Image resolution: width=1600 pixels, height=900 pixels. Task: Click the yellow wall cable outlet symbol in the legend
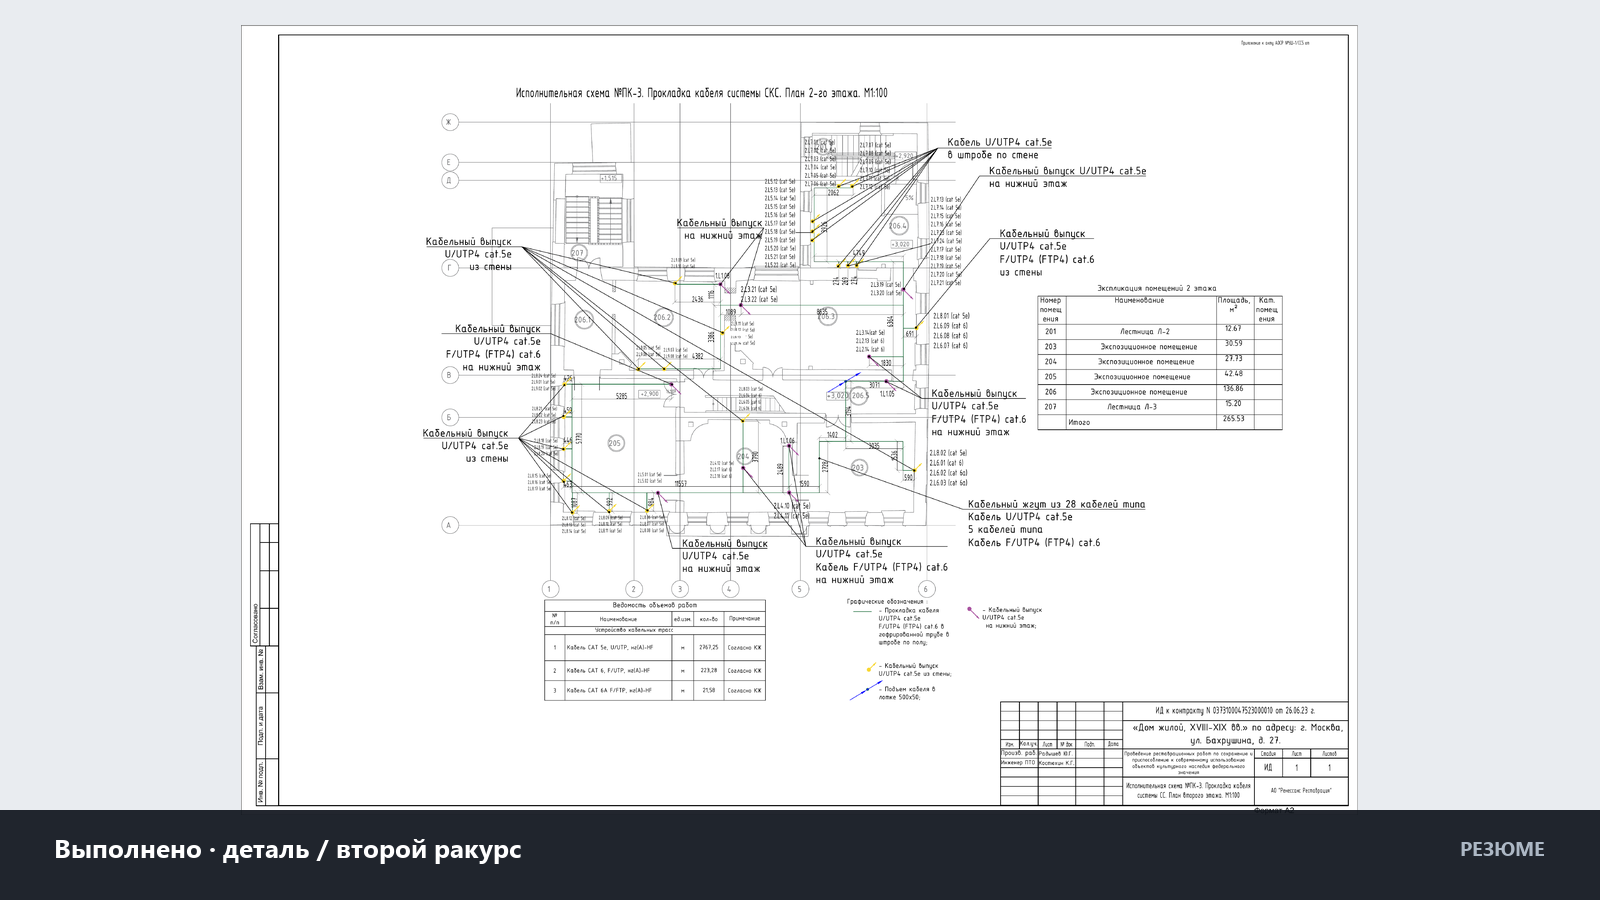pos(870,667)
